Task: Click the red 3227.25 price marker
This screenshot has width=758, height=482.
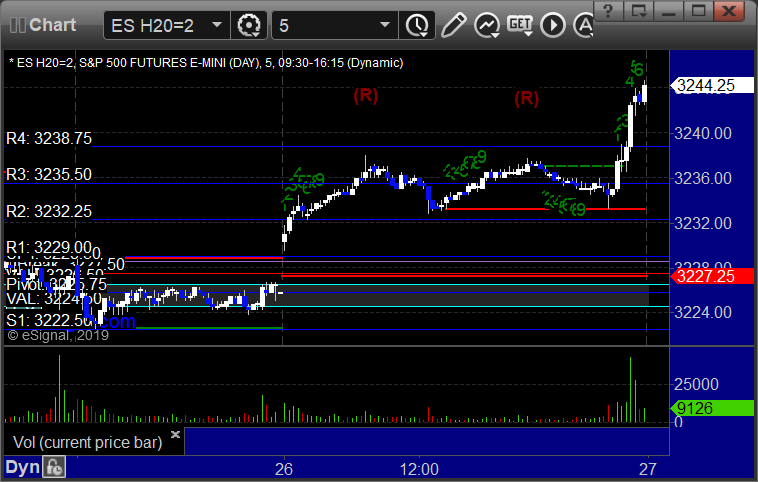Action: tap(712, 276)
